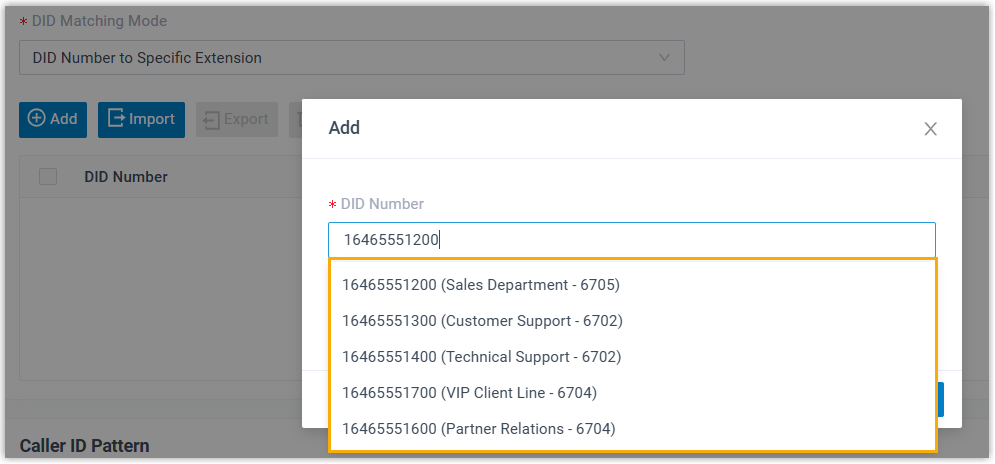The image size is (995, 464).
Task: Click the Add dialog title text
Action: click(344, 128)
